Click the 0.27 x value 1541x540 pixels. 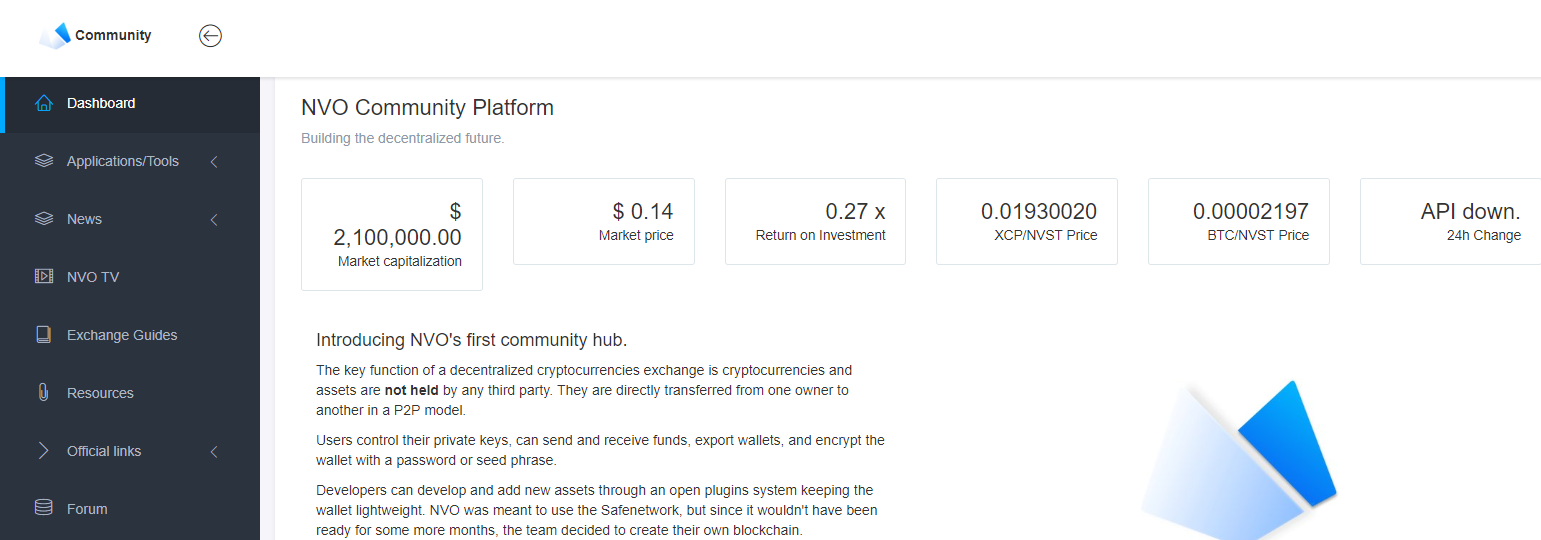[x=855, y=212]
